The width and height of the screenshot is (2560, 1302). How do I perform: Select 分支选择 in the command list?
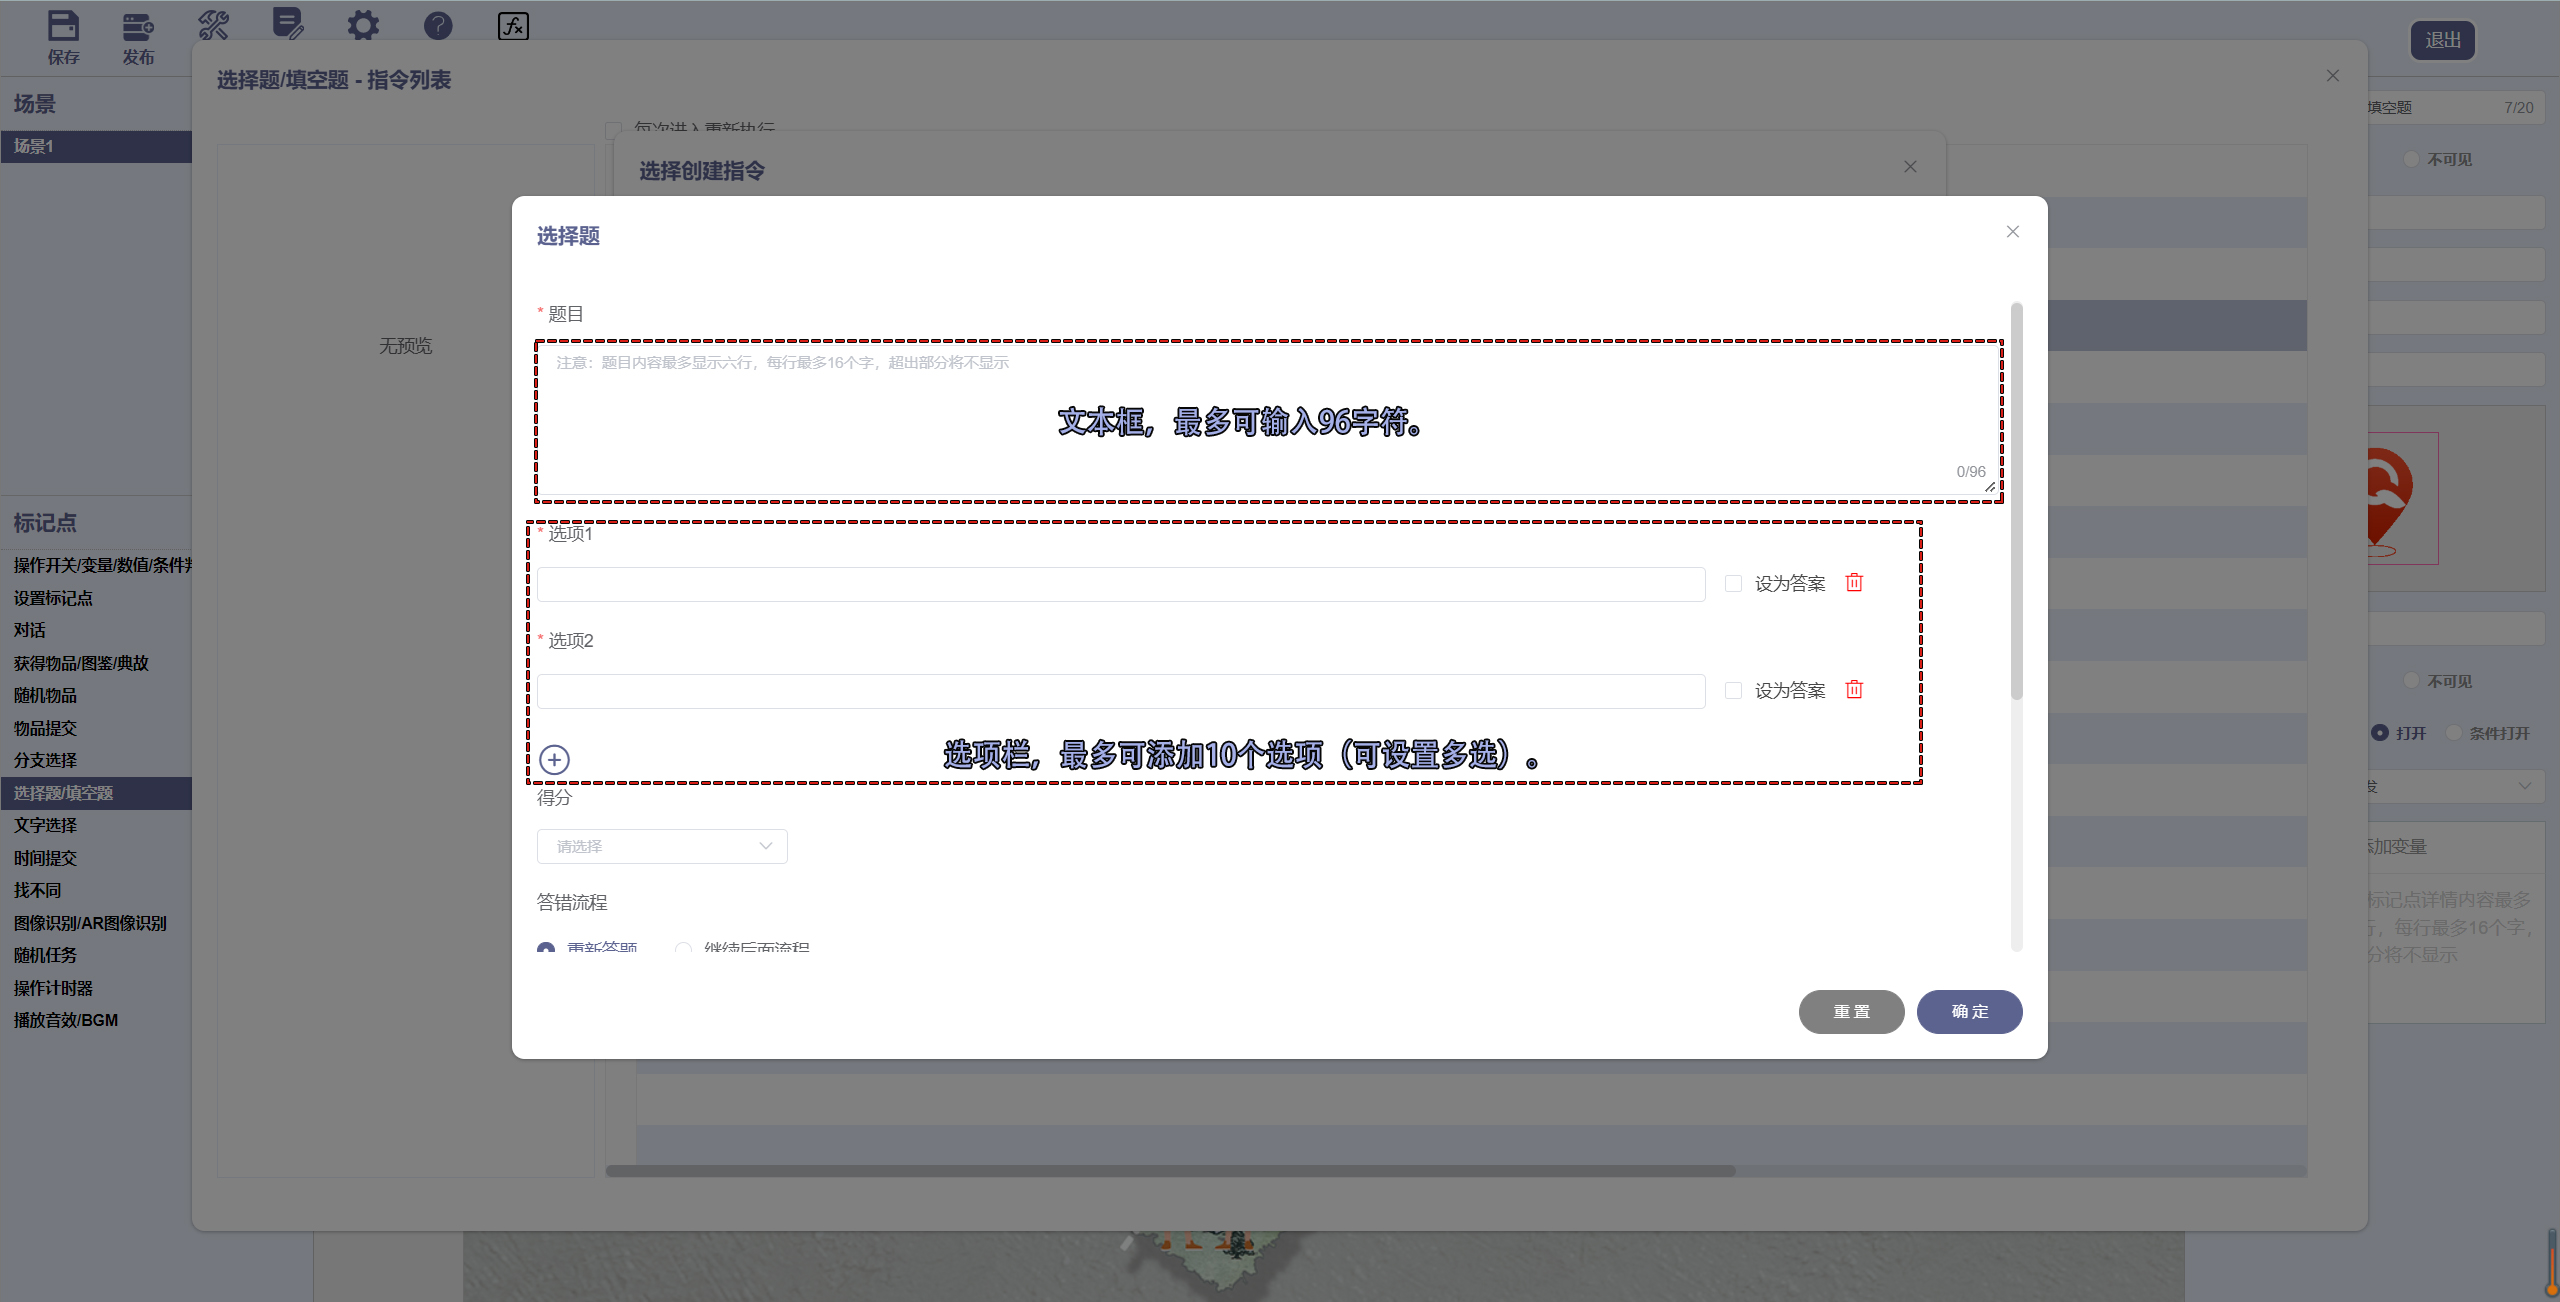pyautogui.click(x=46, y=760)
